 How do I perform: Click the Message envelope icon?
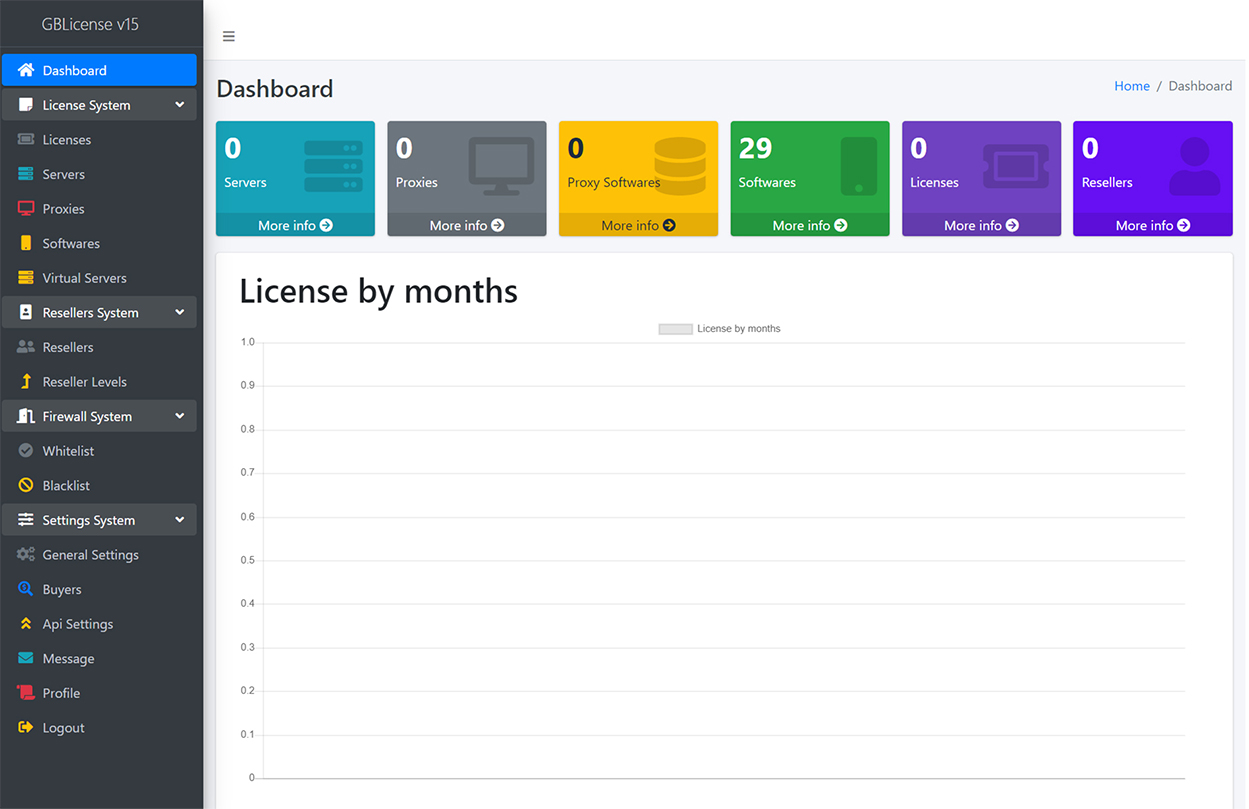click(x=26, y=659)
